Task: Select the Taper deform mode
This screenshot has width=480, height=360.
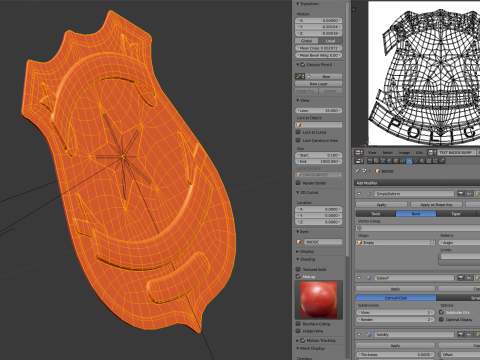Action: [456, 214]
